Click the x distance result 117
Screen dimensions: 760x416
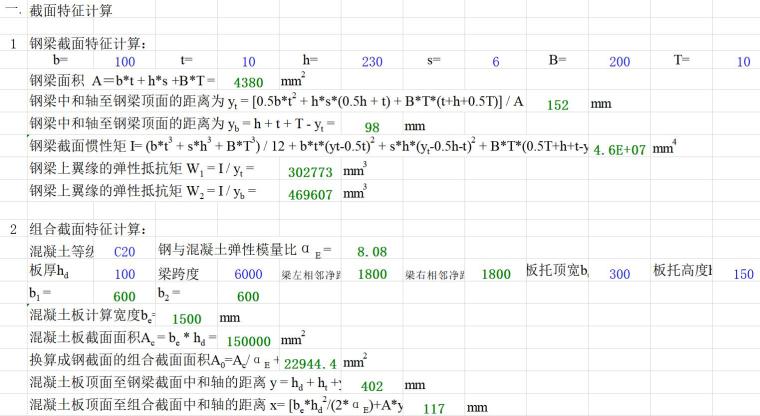click(x=433, y=408)
